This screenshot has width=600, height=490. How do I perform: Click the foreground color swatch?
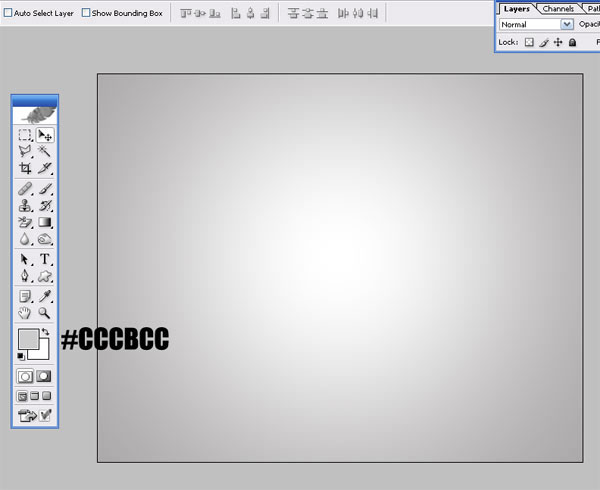coord(27,339)
